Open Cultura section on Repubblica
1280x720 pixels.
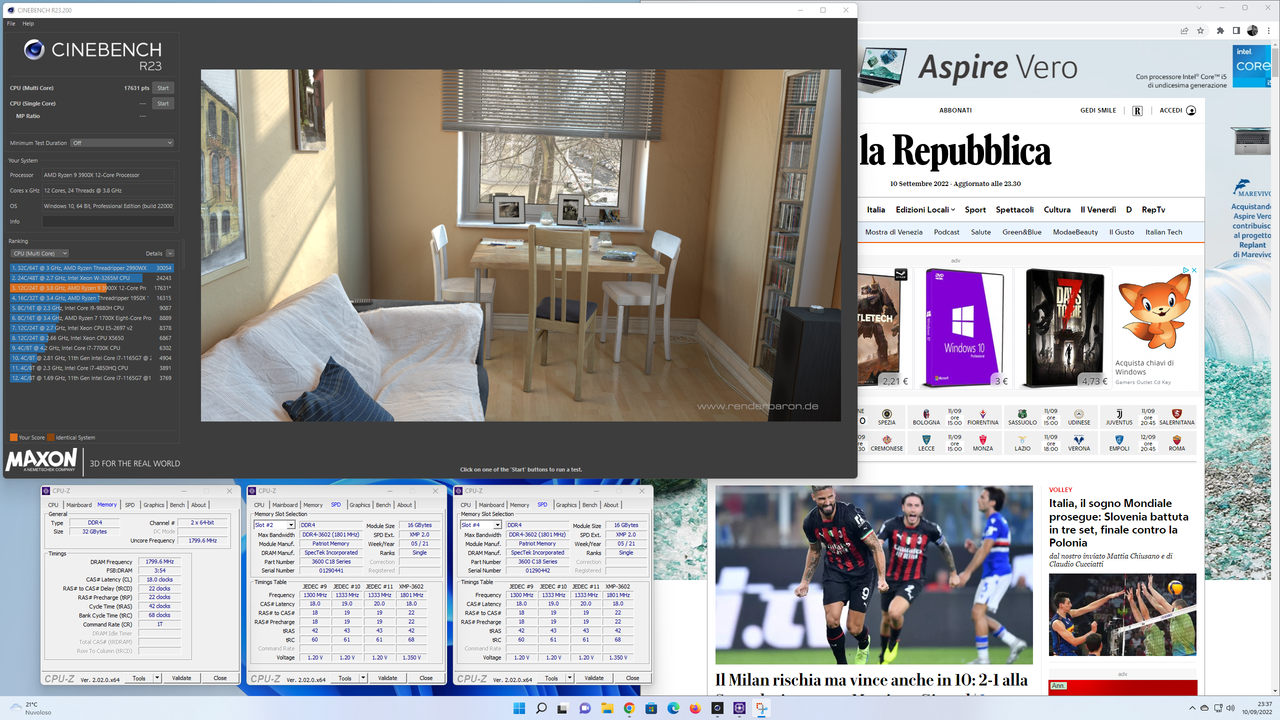pos(1057,210)
